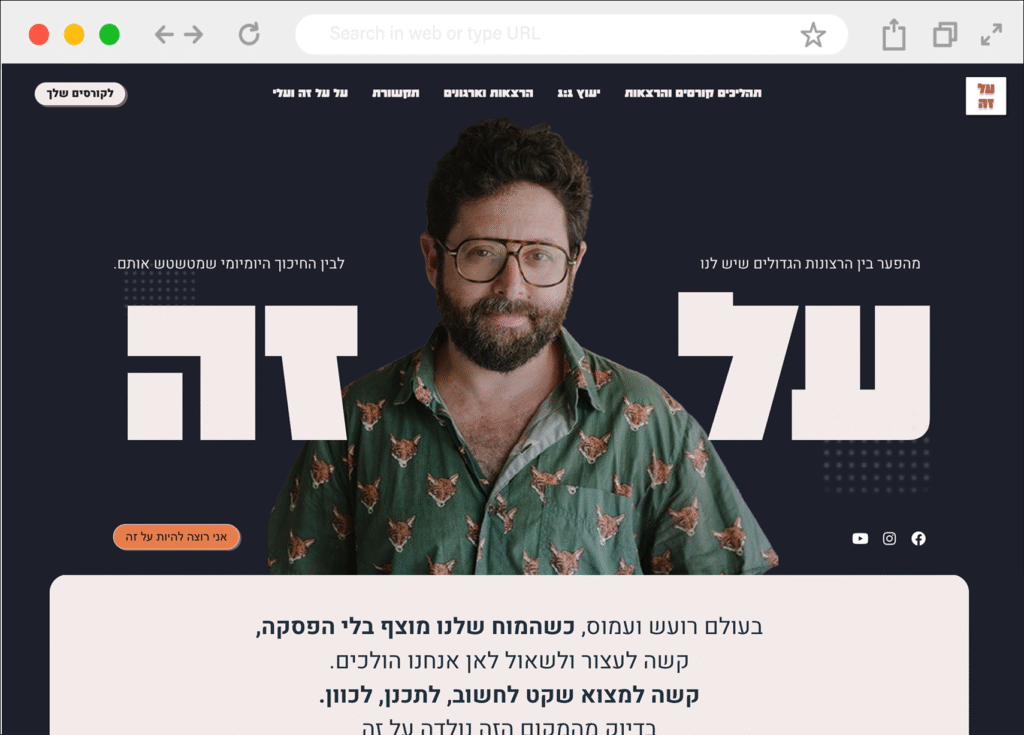Click the לקורסים שלך button

[x=80, y=93]
